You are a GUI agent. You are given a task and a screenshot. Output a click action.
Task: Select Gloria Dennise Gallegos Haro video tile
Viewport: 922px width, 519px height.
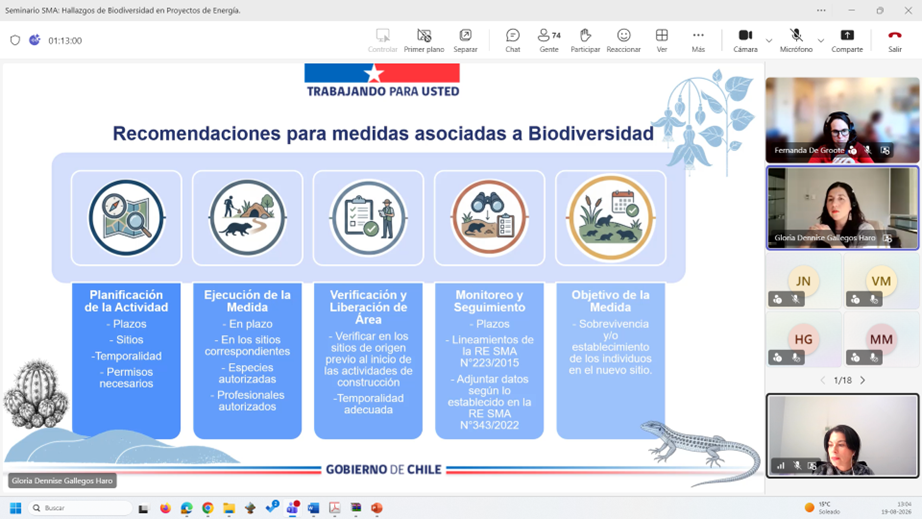[842, 208]
